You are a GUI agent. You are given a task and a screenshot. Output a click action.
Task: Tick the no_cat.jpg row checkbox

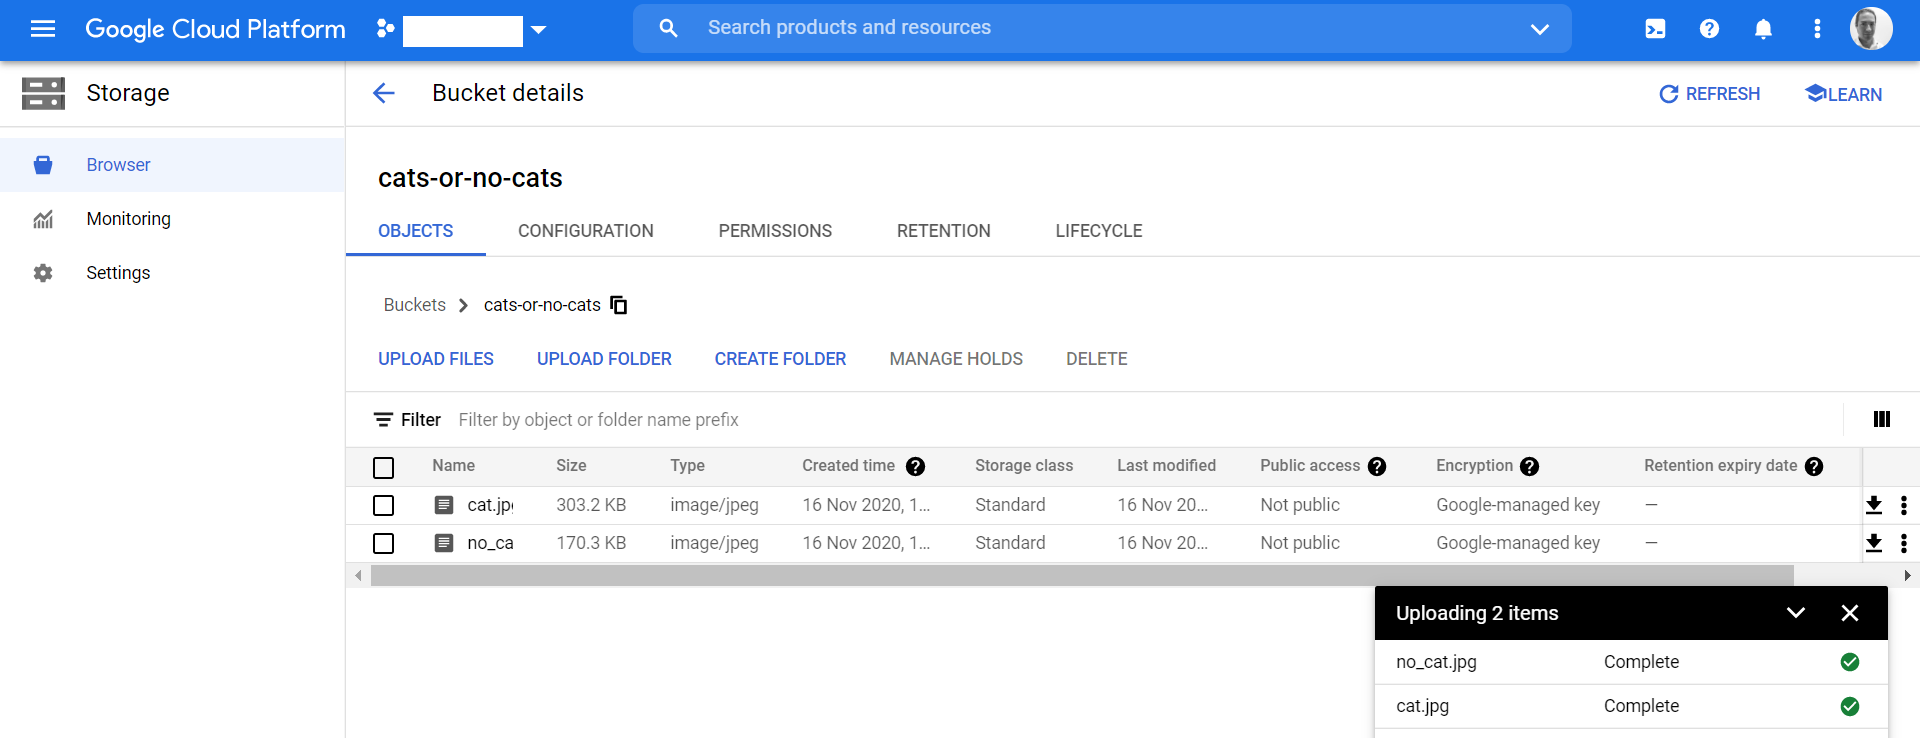pyautogui.click(x=383, y=543)
